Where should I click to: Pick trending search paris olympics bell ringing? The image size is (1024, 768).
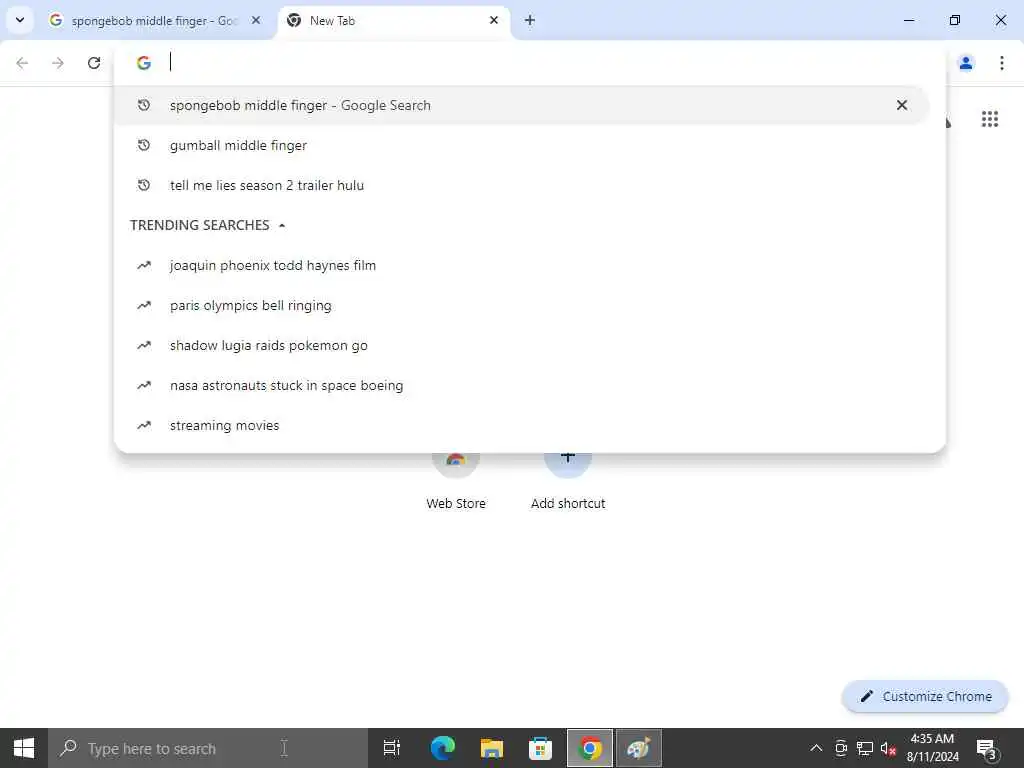pos(521,305)
